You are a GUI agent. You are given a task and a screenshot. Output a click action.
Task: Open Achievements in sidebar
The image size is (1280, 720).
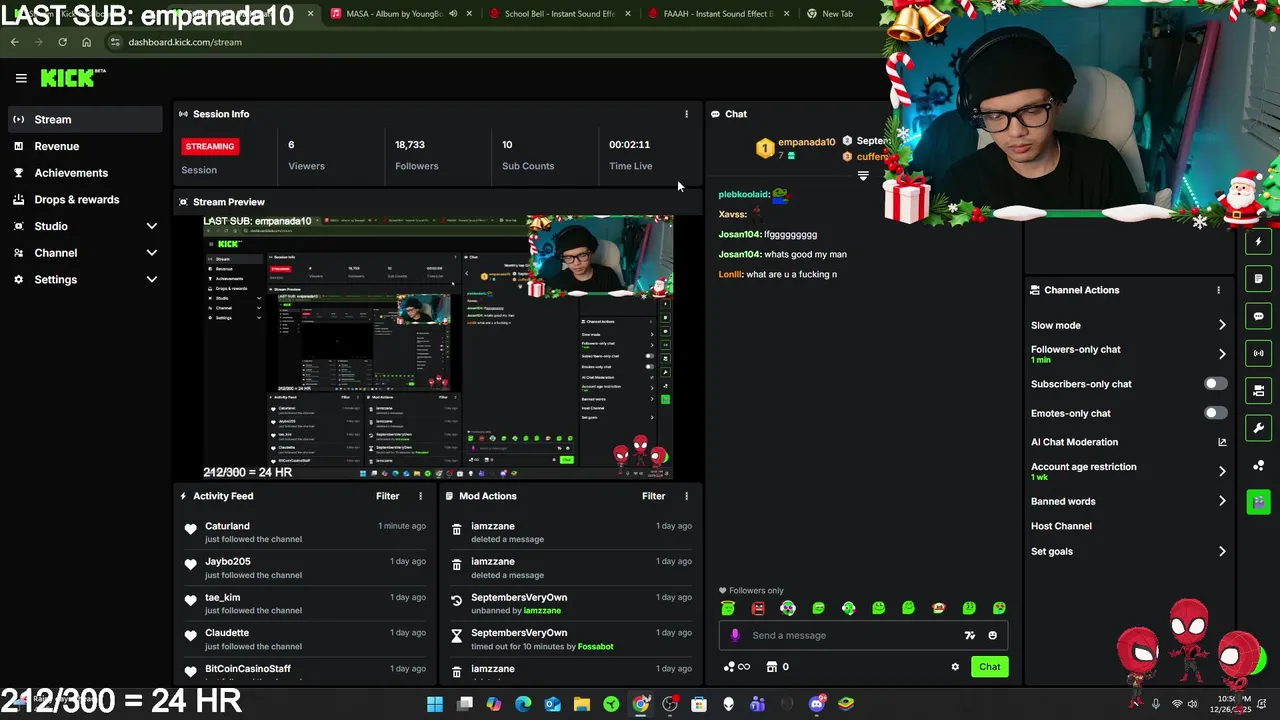point(84,173)
